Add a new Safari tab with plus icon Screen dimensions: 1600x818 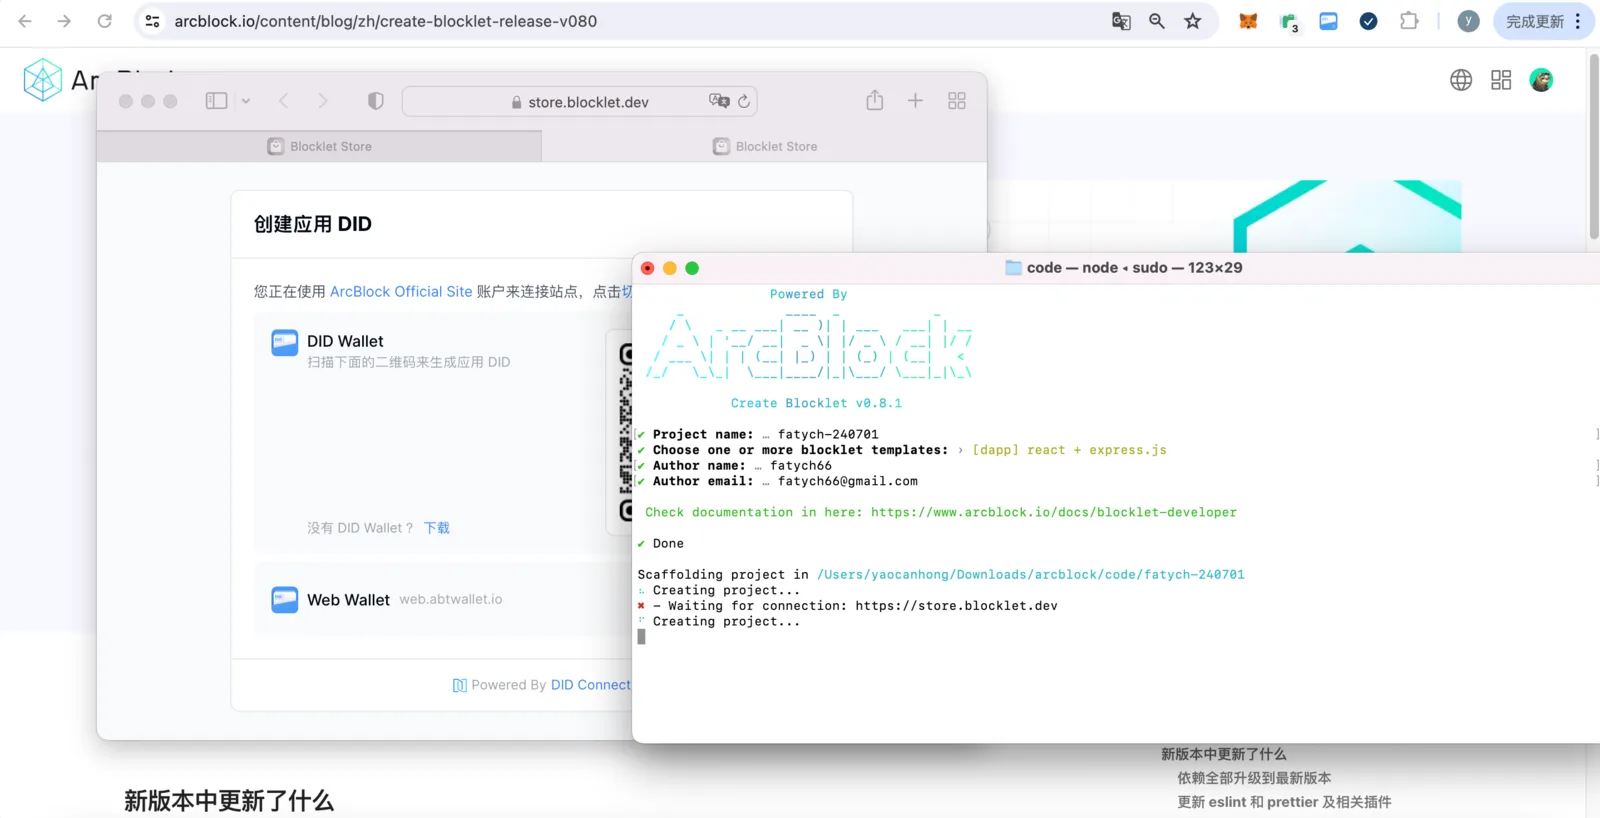[915, 101]
